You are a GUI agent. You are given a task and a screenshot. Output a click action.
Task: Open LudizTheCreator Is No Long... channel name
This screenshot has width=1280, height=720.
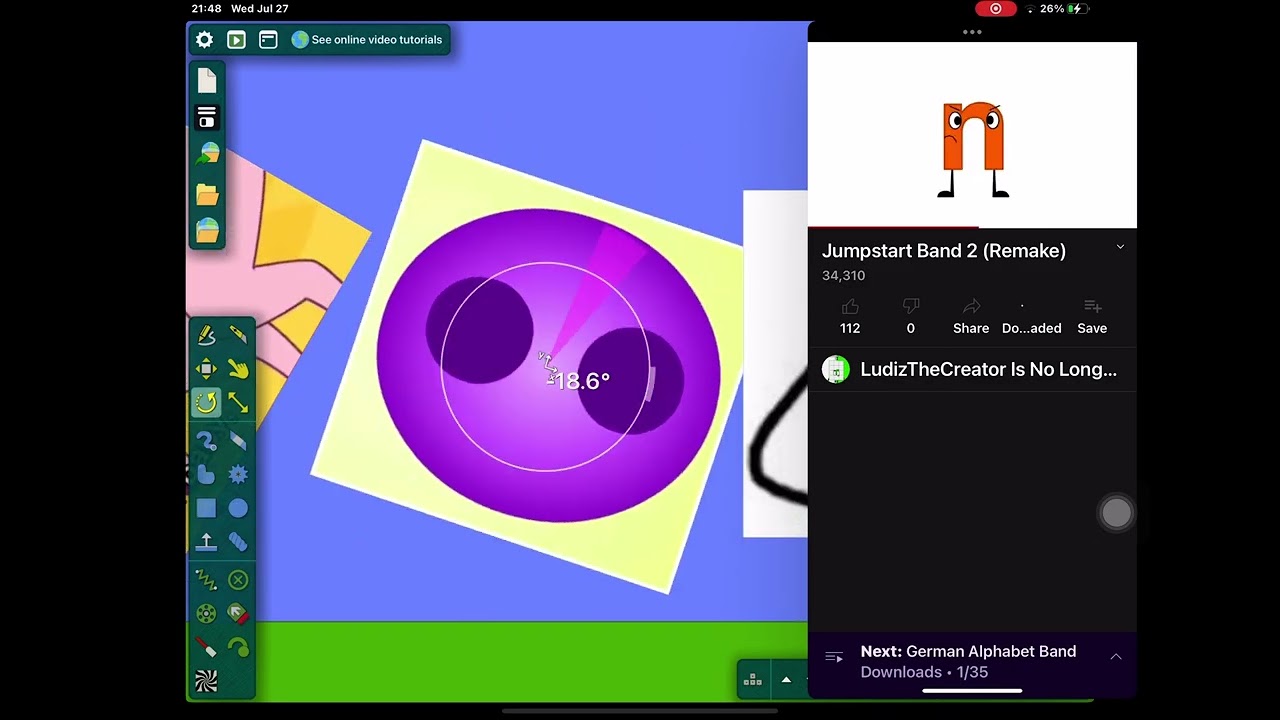(989, 369)
